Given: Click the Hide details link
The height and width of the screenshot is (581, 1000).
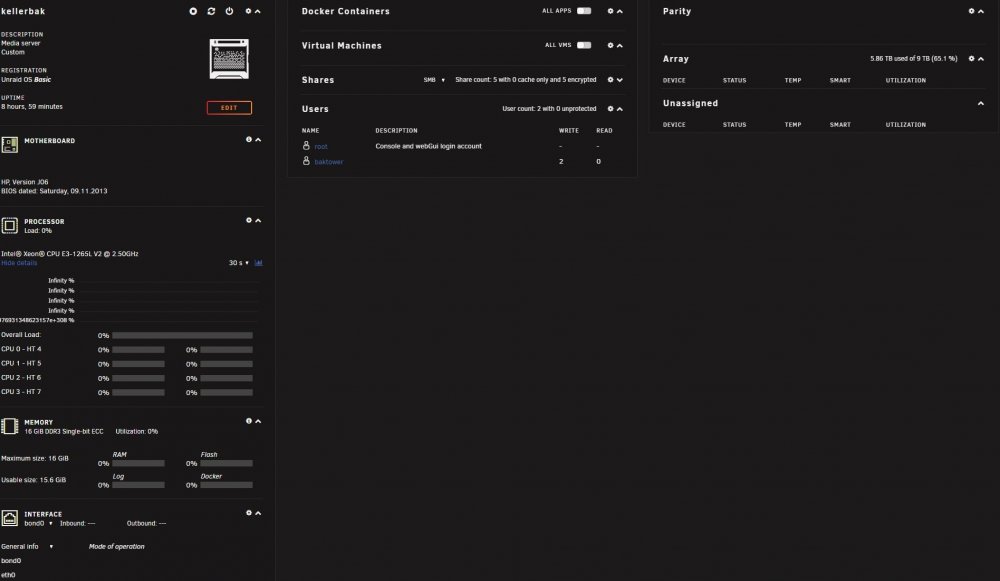Looking at the screenshot, I should (19, 263).
